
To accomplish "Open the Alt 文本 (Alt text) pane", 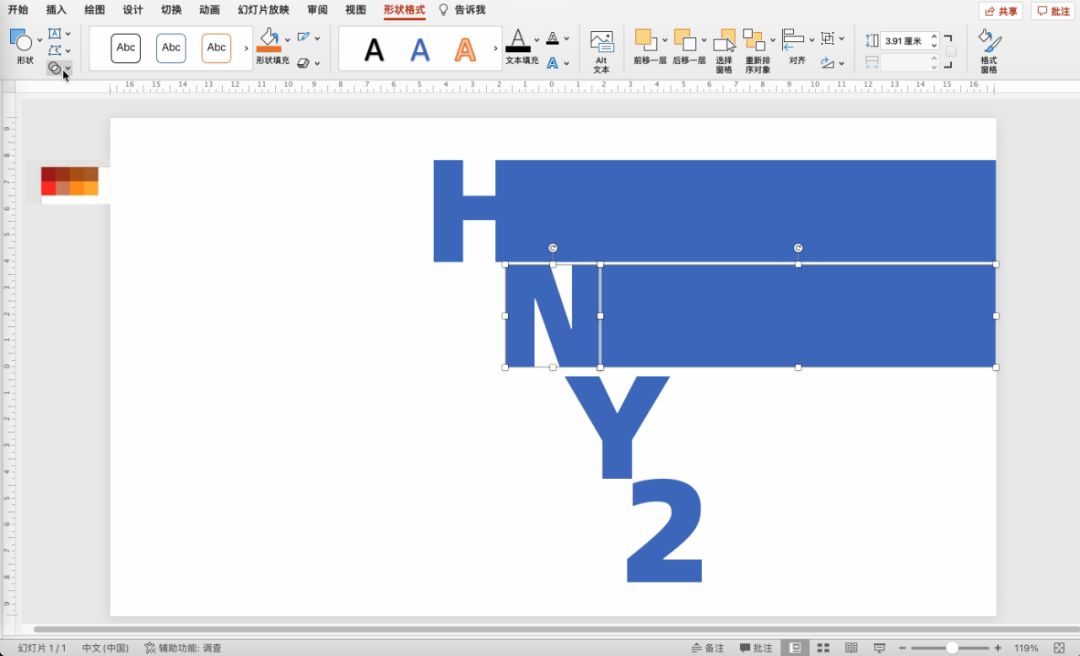I will pyautogui.click(x=601, y=51).
